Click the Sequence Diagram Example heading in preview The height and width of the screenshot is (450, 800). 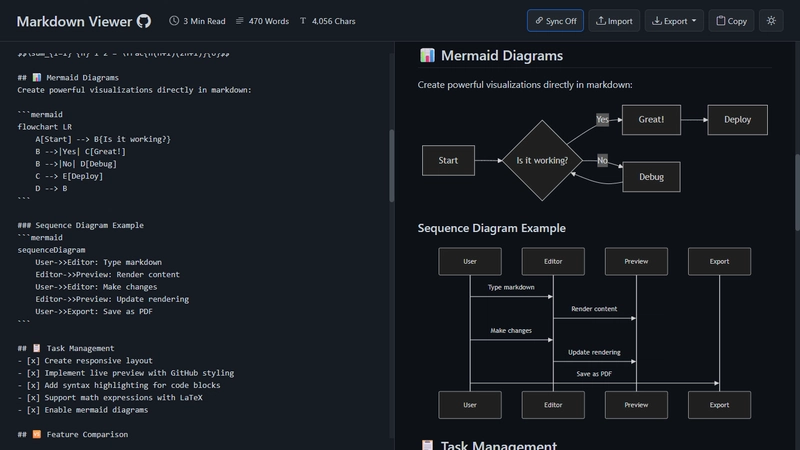click(x=491, y=228)
